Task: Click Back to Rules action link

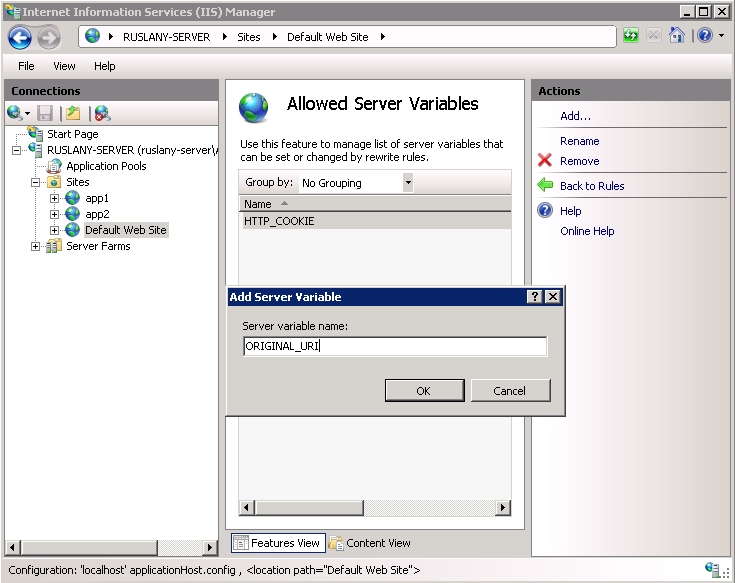Action: (x=592, y=186)
